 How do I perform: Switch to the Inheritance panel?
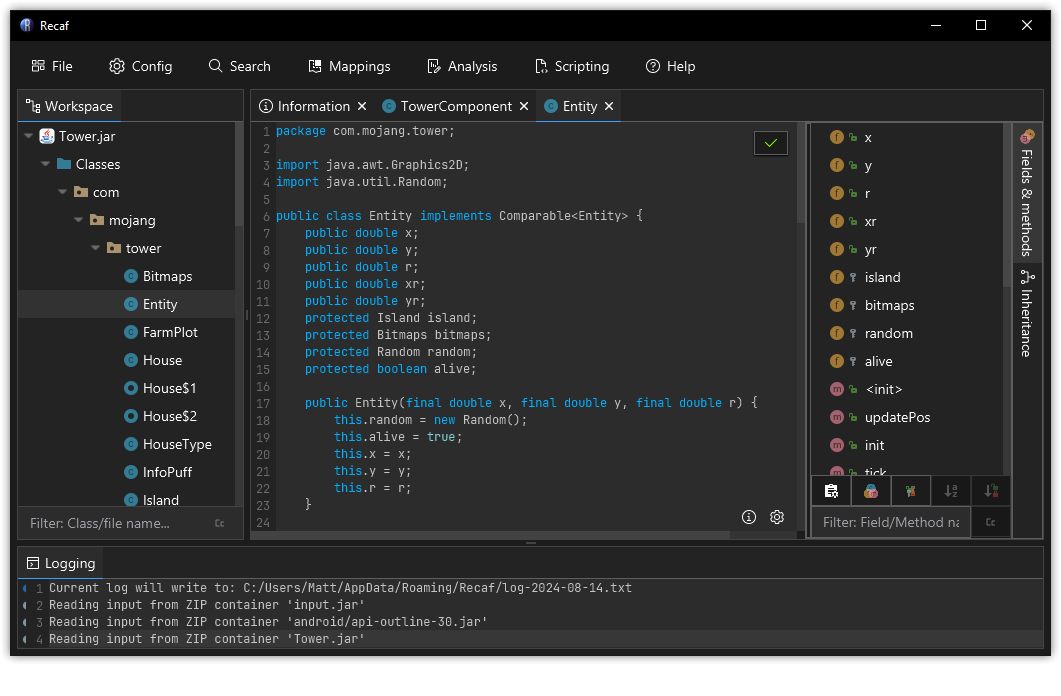(1028, 311)
